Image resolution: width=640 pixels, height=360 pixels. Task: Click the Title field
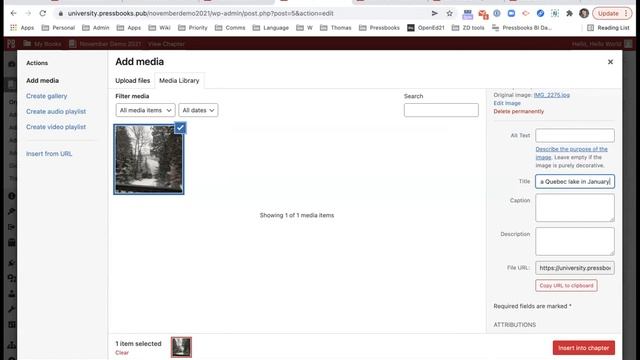575,182
